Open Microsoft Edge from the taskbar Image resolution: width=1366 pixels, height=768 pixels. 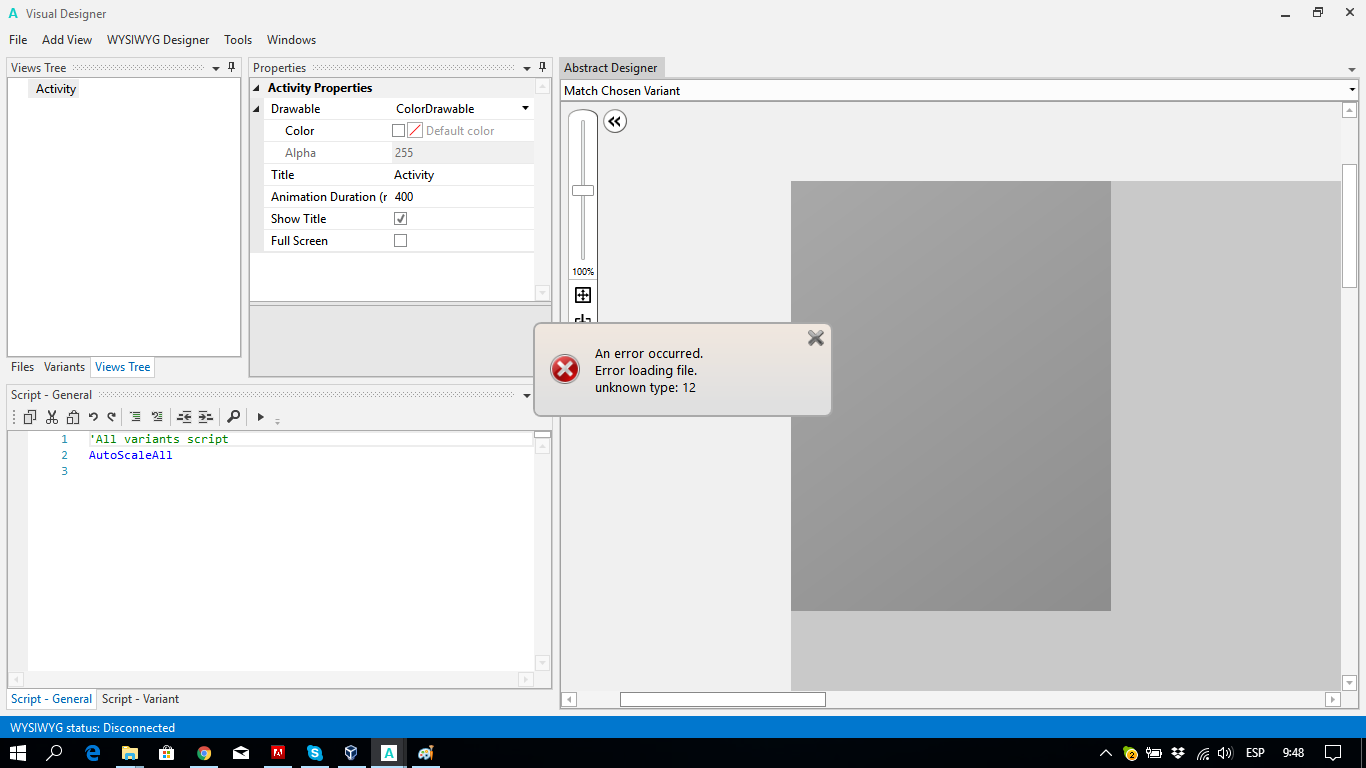(93, 753)
